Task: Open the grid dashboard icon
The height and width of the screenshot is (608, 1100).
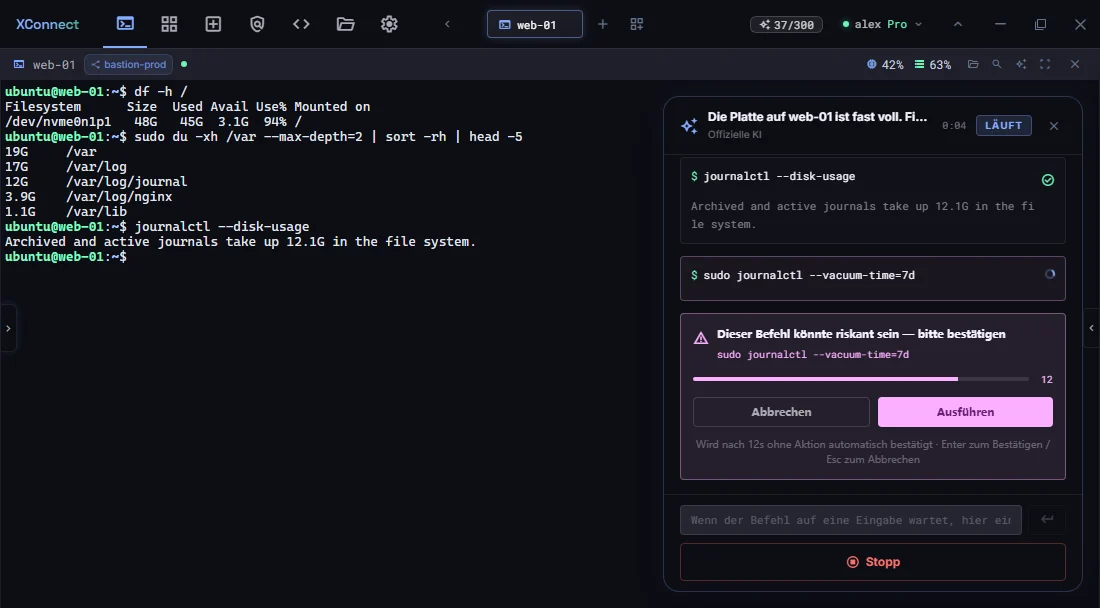Action: click(169, 24)
